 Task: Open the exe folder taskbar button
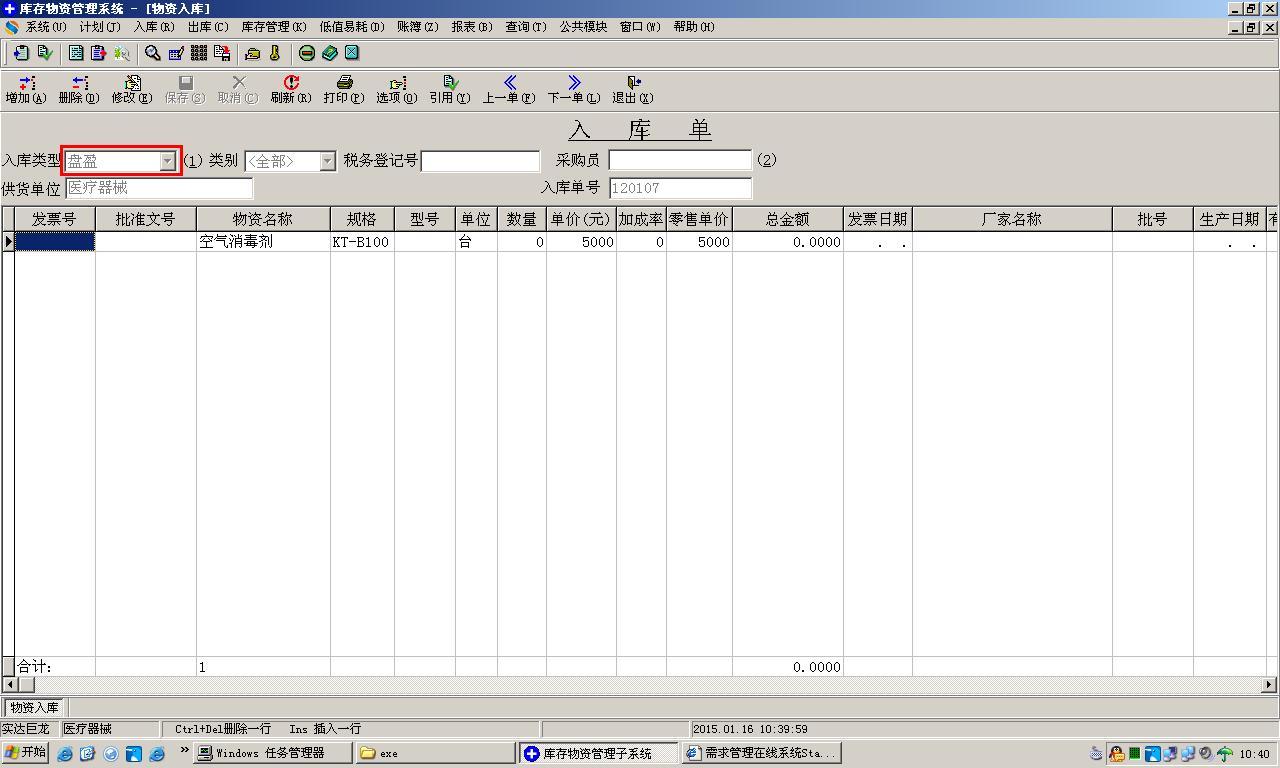435,753
